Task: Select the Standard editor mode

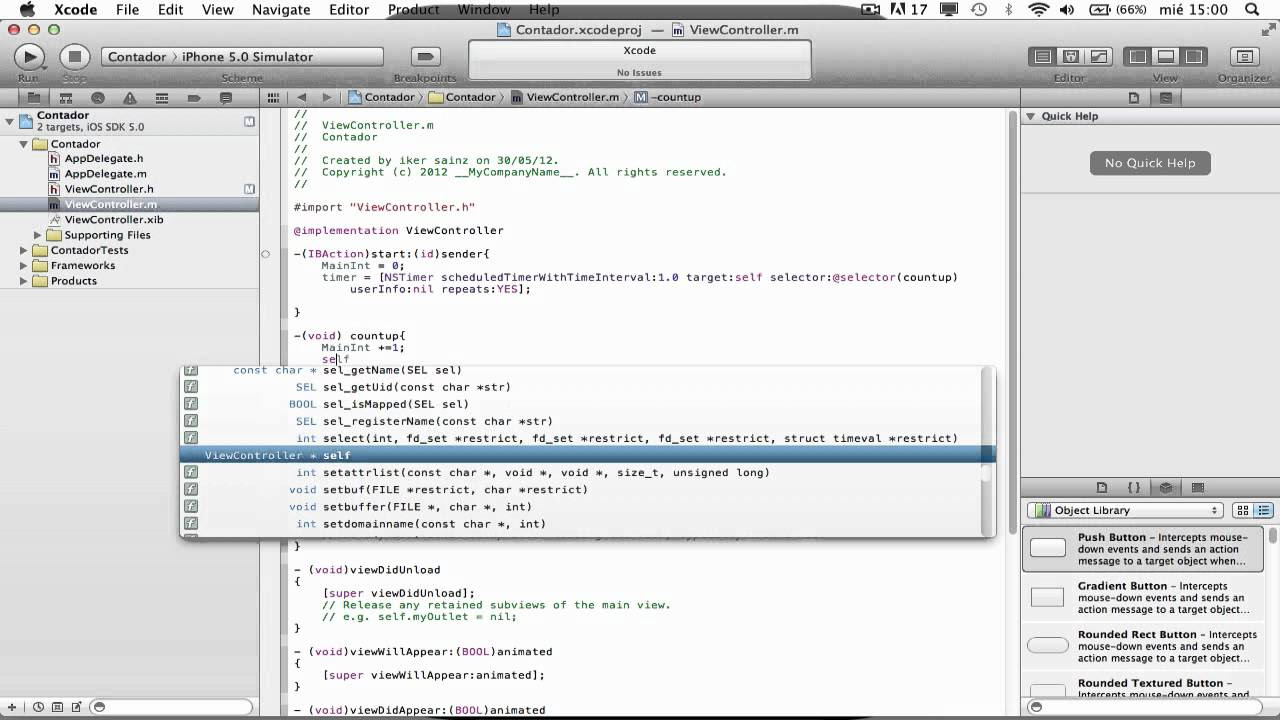Action: pos(1043,57)
